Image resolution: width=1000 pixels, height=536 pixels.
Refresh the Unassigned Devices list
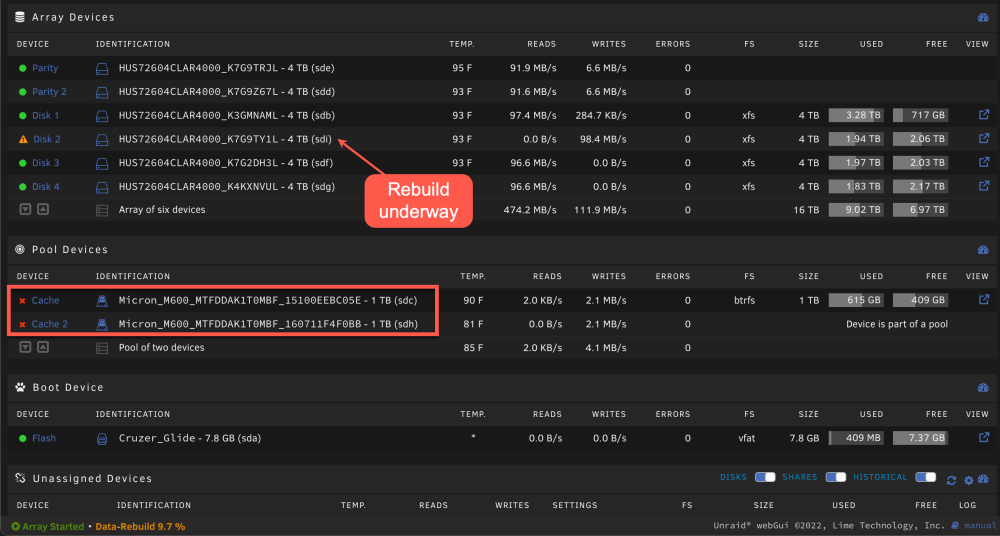(951, 480)
